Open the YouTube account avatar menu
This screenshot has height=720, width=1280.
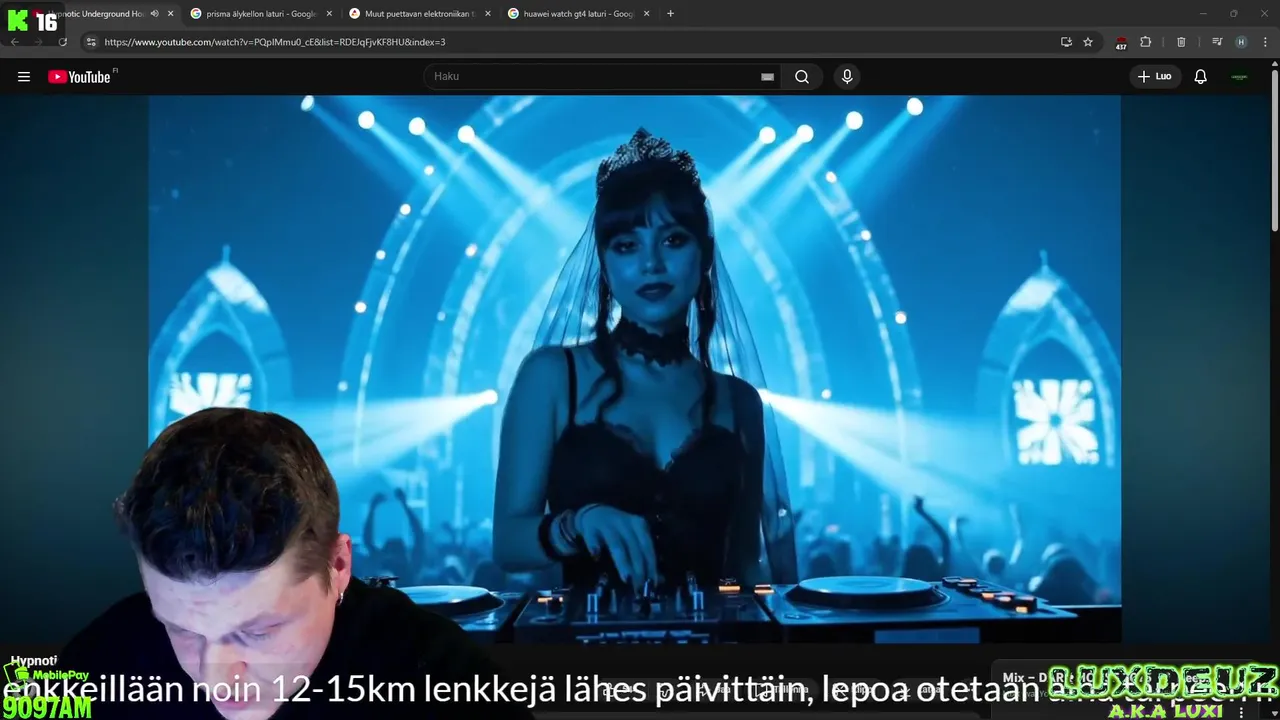pos(1239,77)
